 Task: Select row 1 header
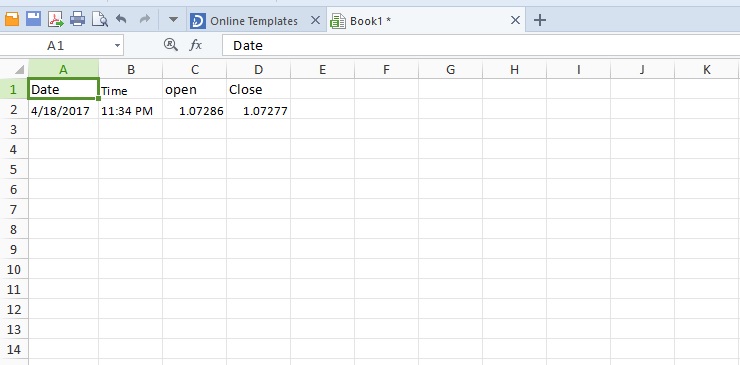pyautogui.click(x=14, y=89)
